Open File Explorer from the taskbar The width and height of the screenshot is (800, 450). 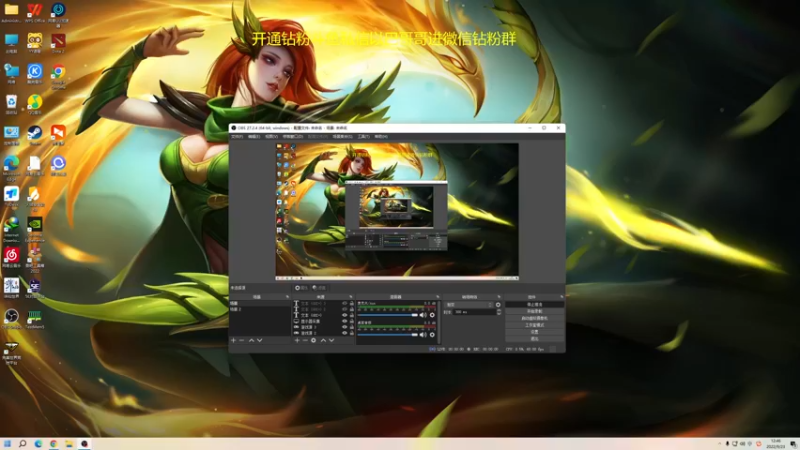coord(69,444)
